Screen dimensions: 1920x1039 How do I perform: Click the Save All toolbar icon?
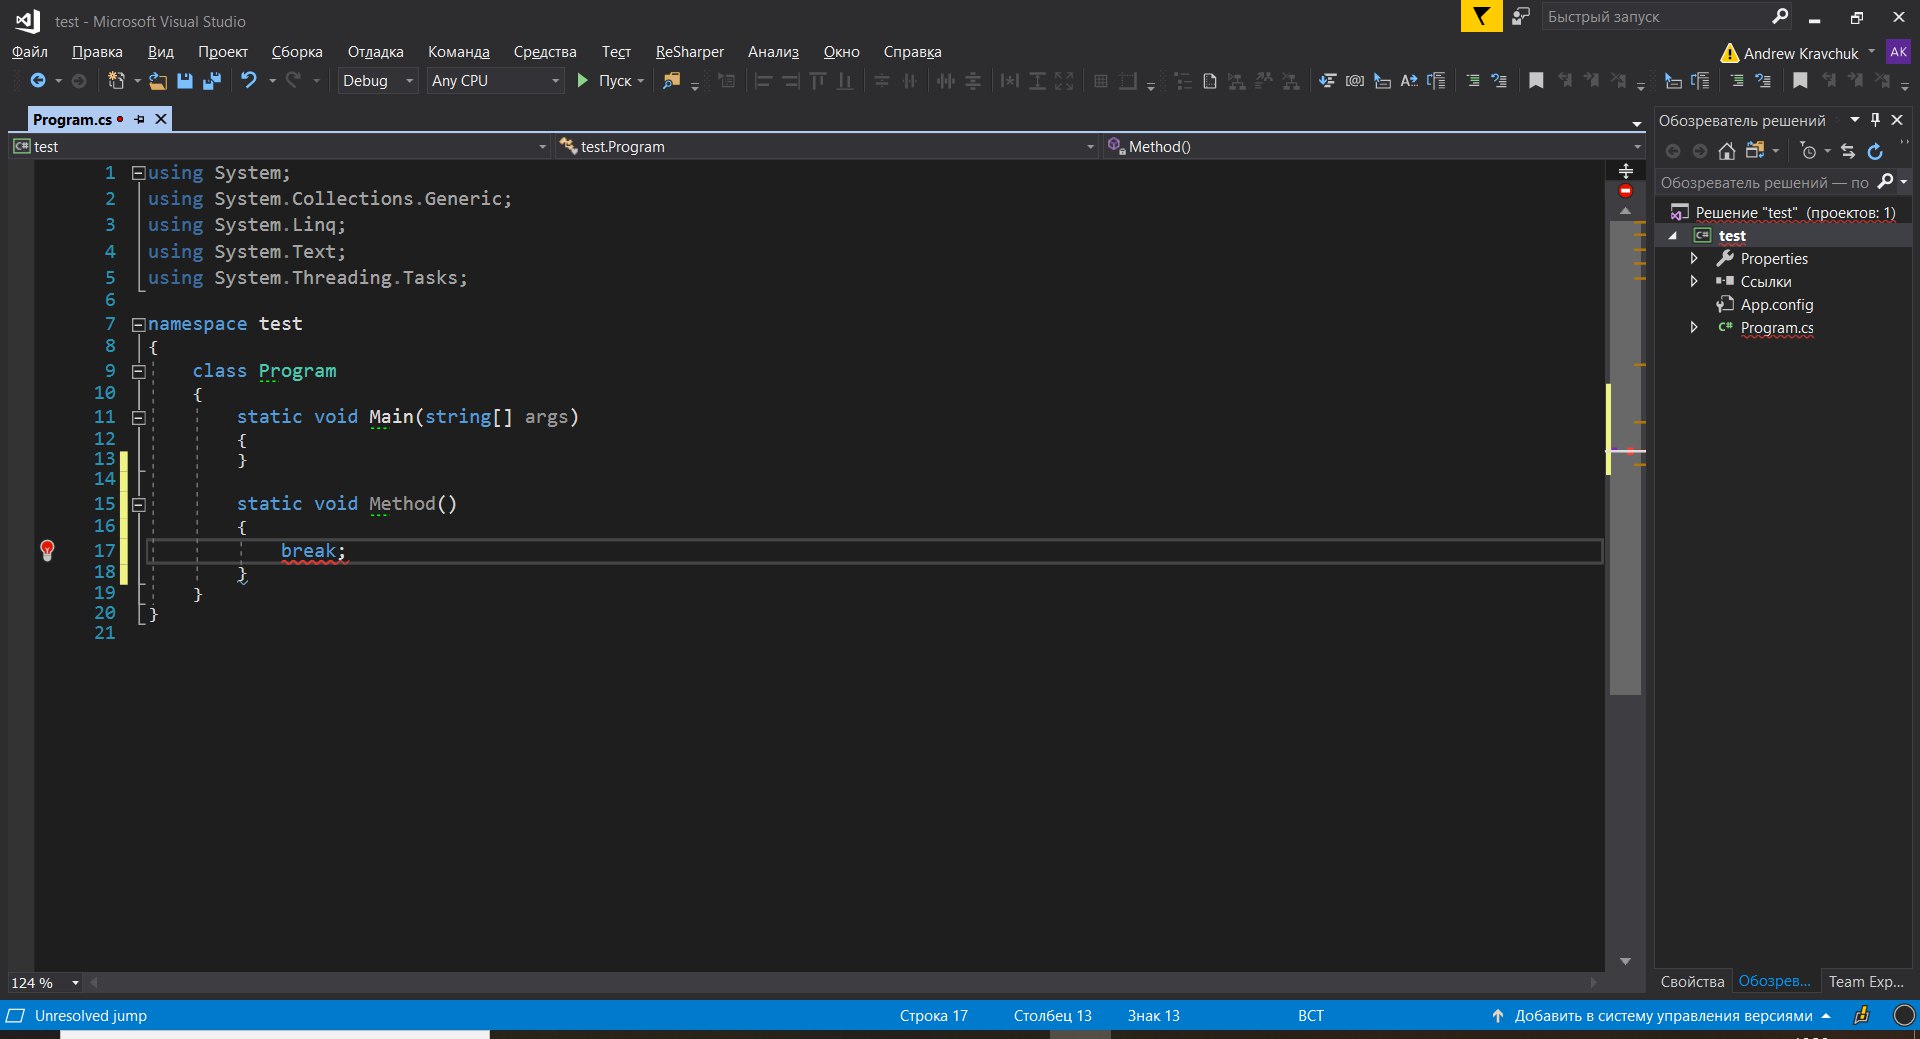211,81
